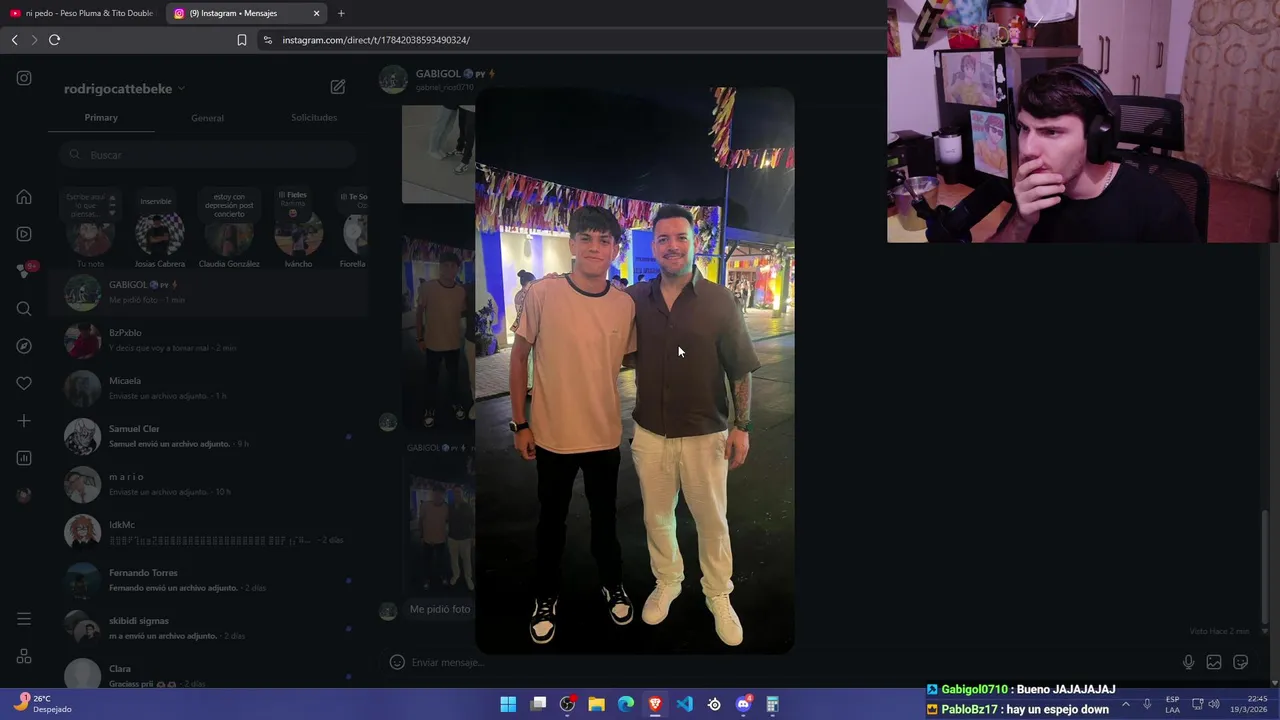This screenshot has width=1280, height=720.
Task: Open Claudia González's note avatar
Action: tap(229, 232)
